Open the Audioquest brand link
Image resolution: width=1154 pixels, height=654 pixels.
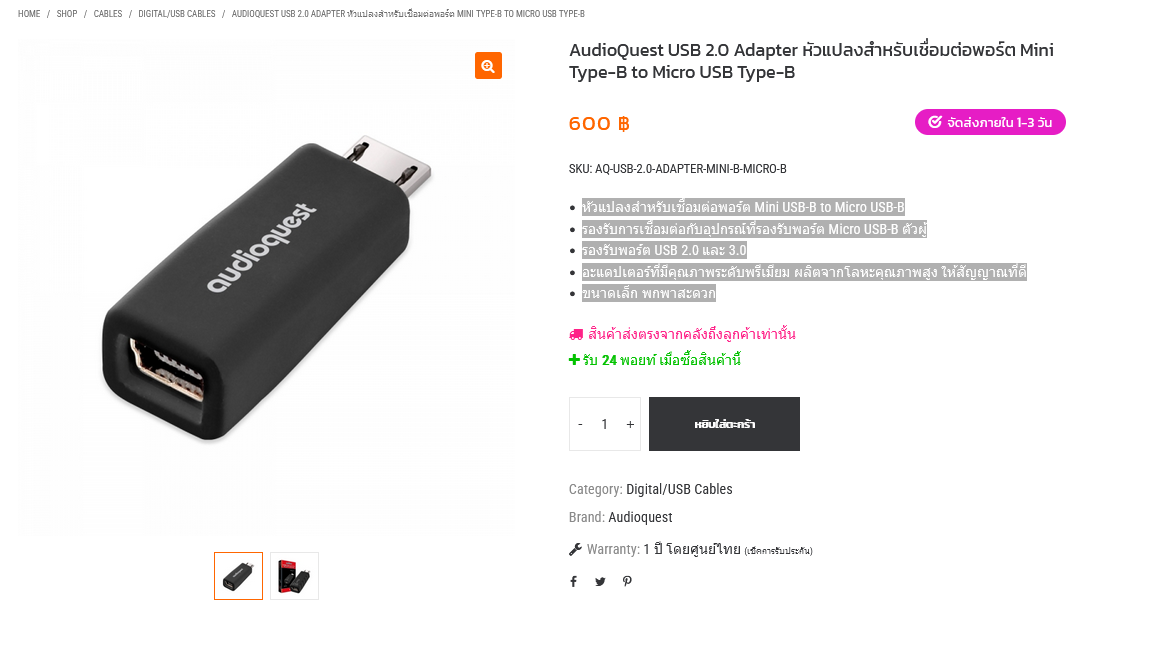click(x=640, y=517)
